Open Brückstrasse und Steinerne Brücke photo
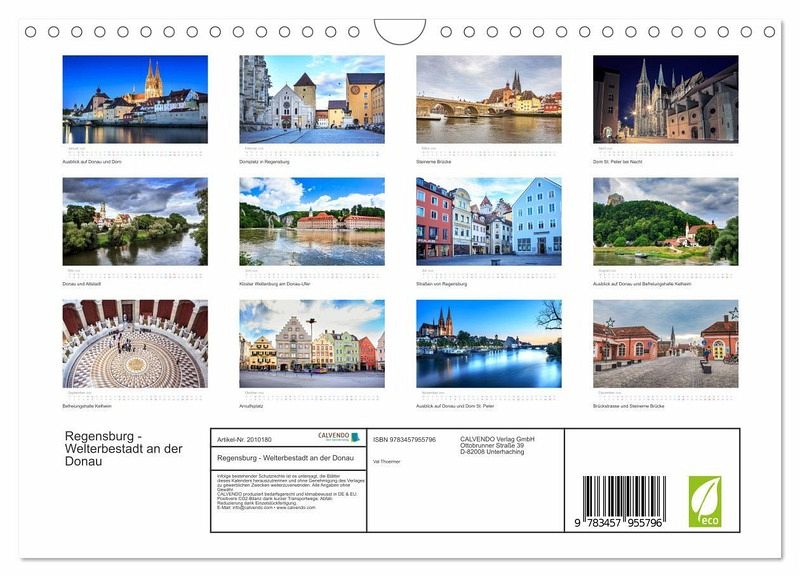 [665, 343]
